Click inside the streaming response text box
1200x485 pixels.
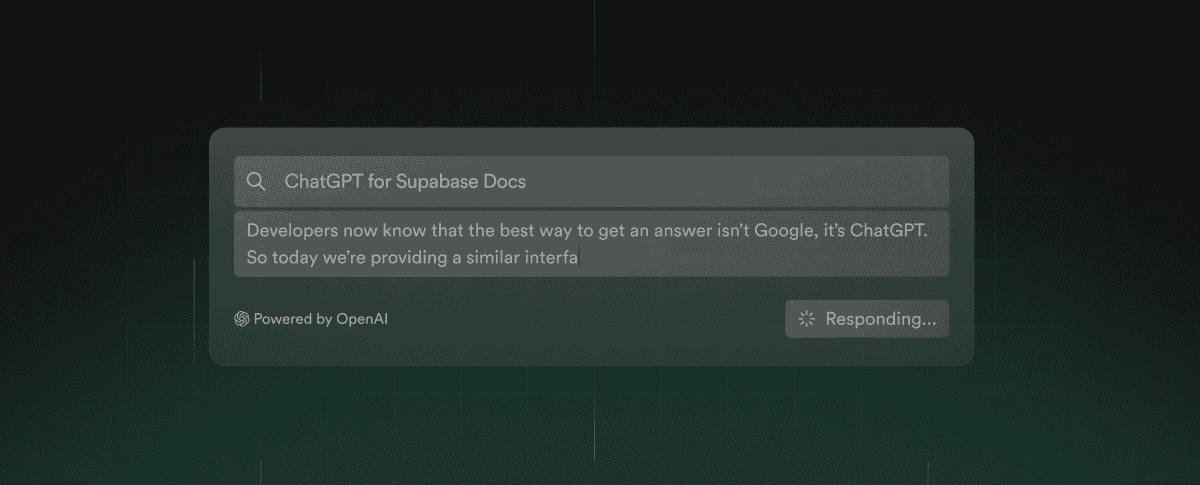coord(591,243)
